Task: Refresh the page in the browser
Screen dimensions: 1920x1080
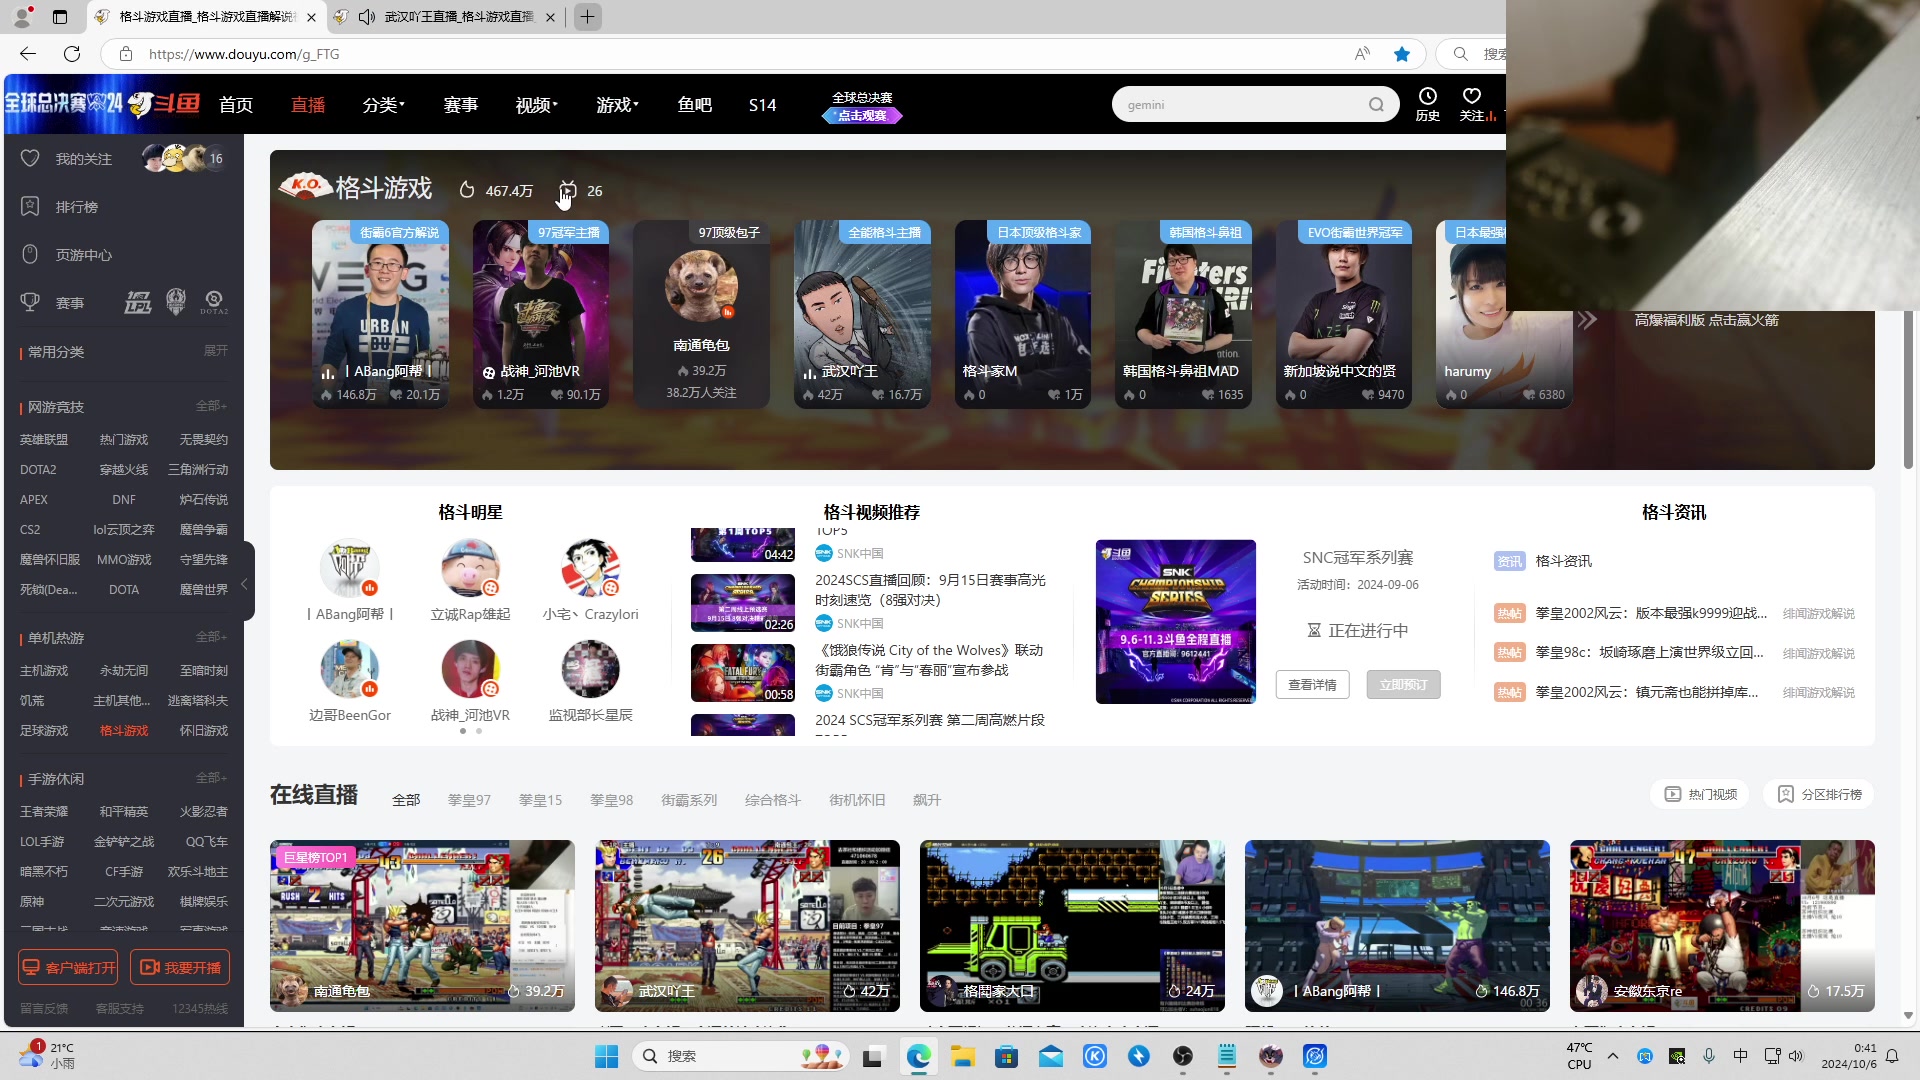Action: point(72,54)
